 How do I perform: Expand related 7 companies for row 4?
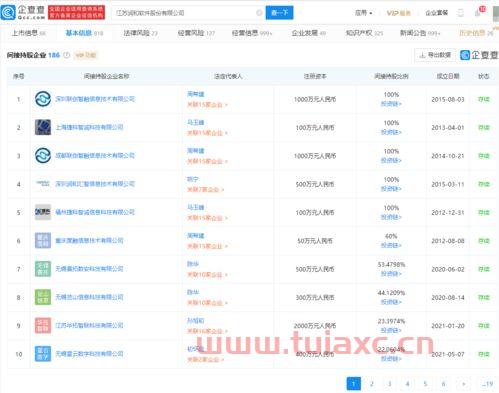(205, 190)
